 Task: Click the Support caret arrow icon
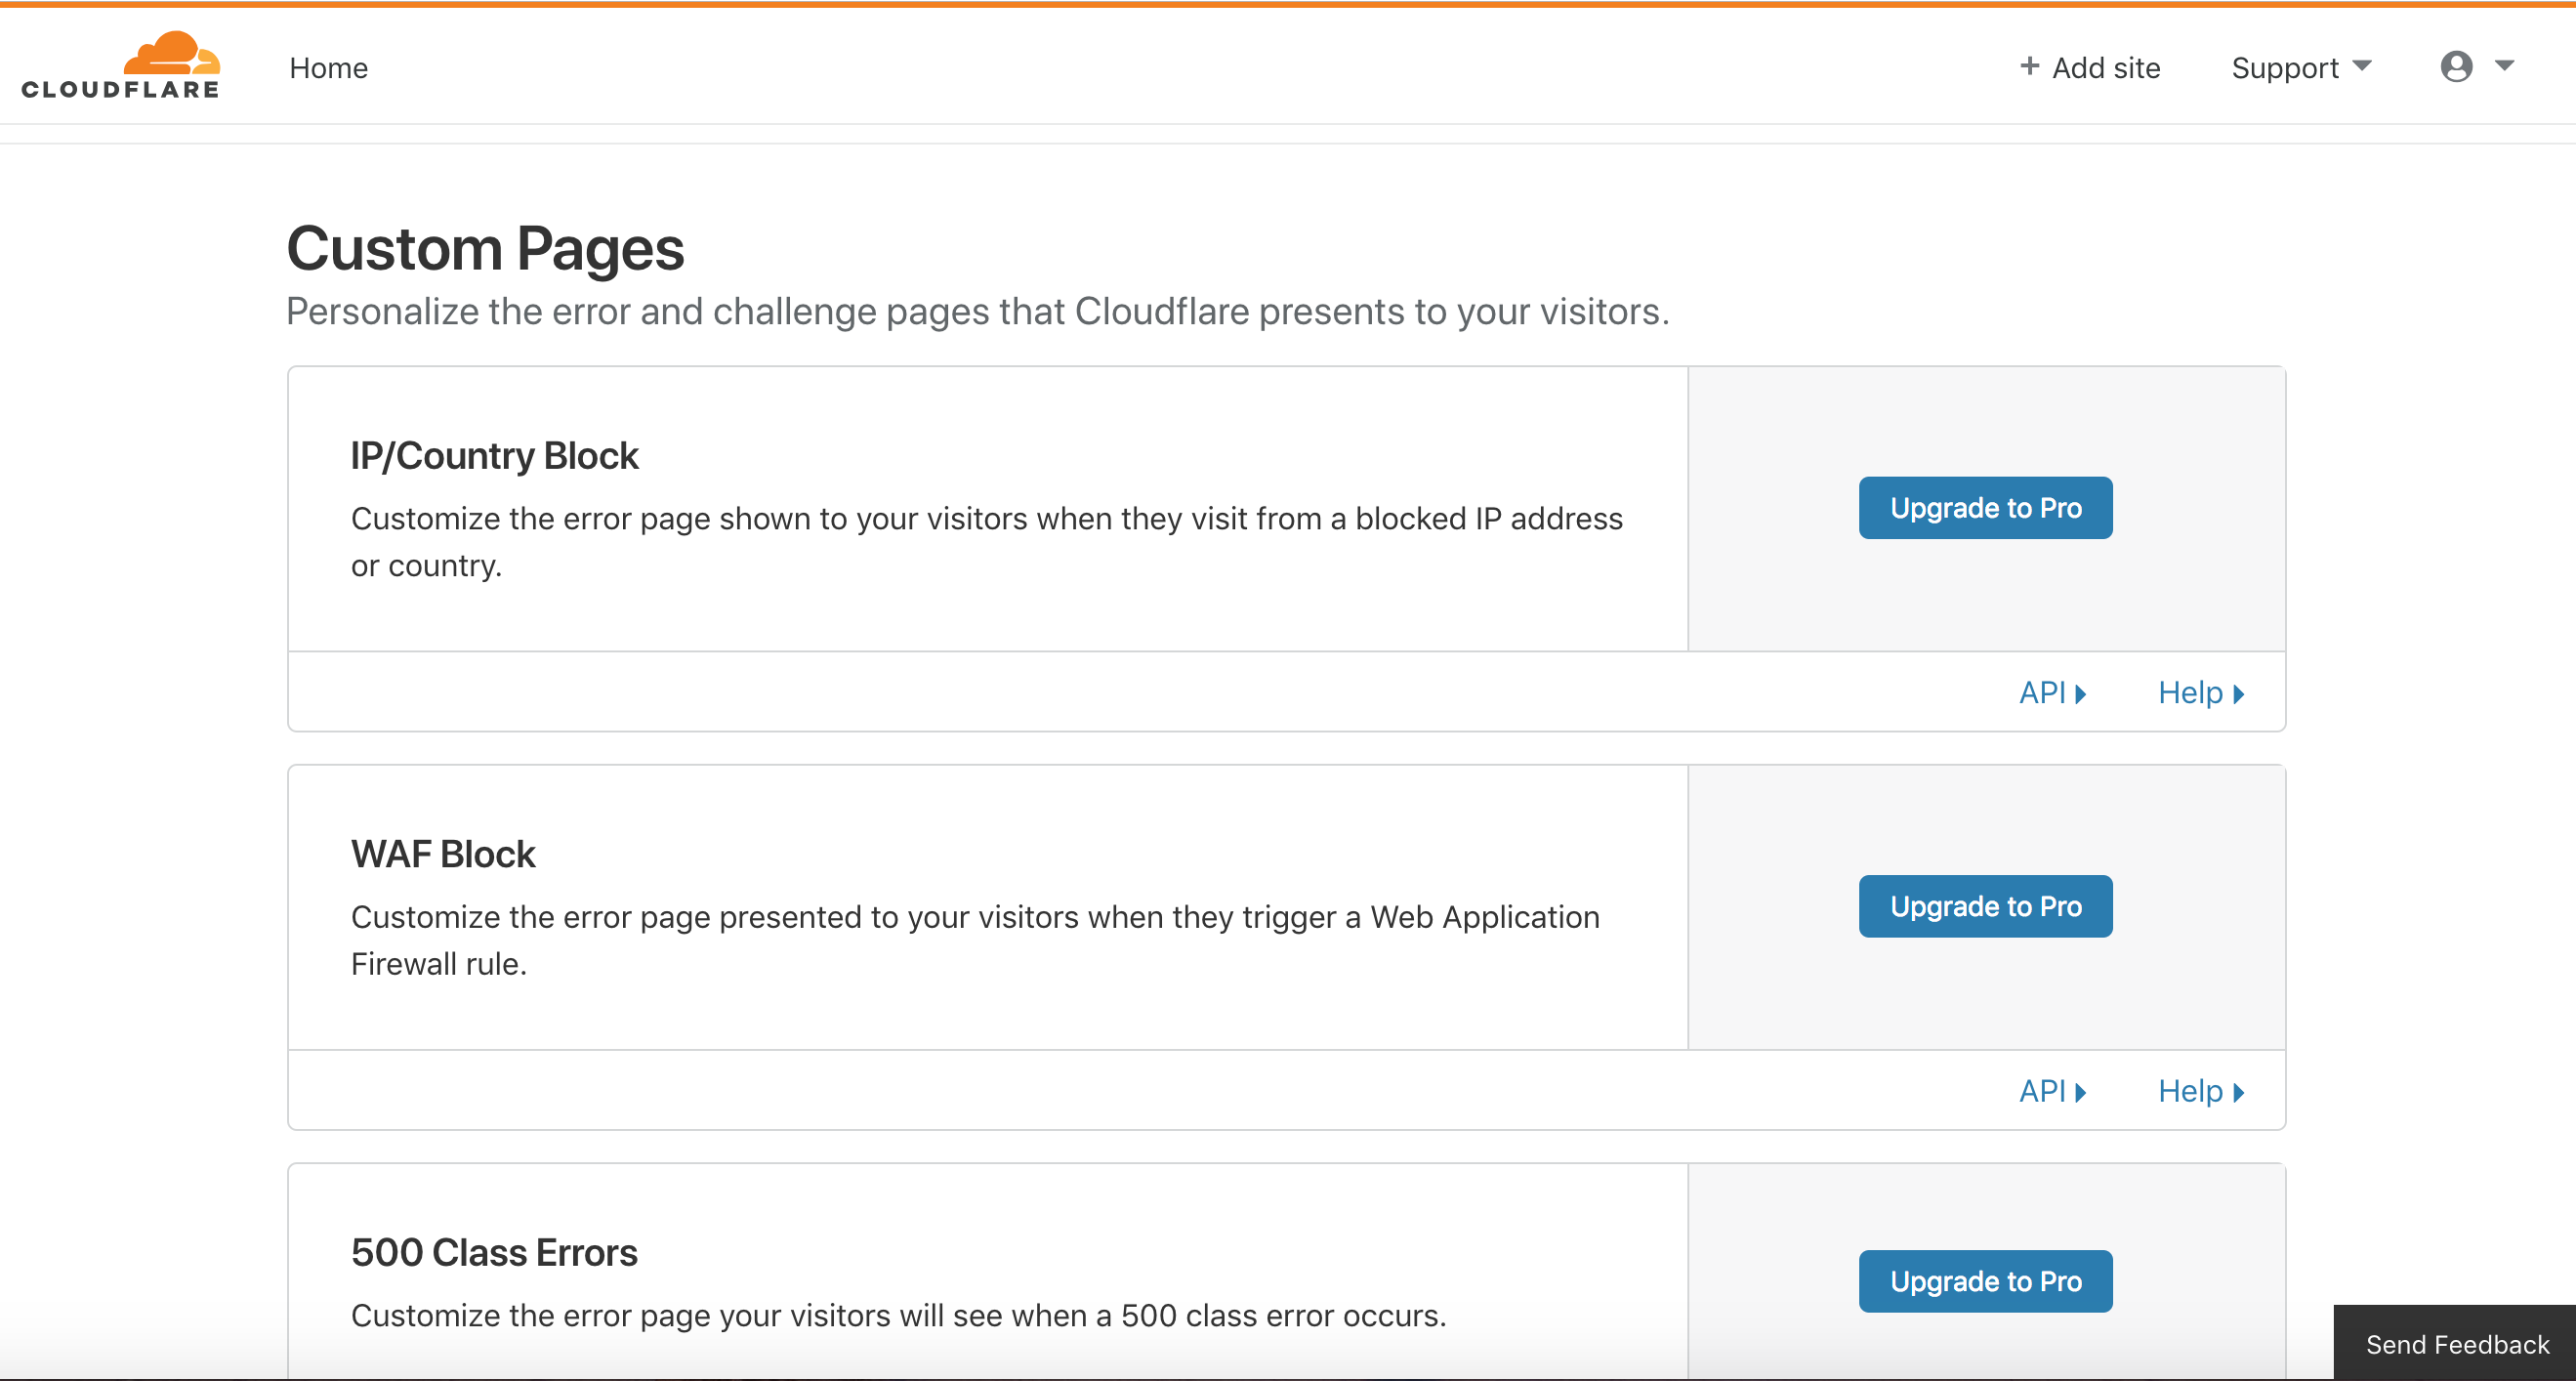(x=2362, y=66)
